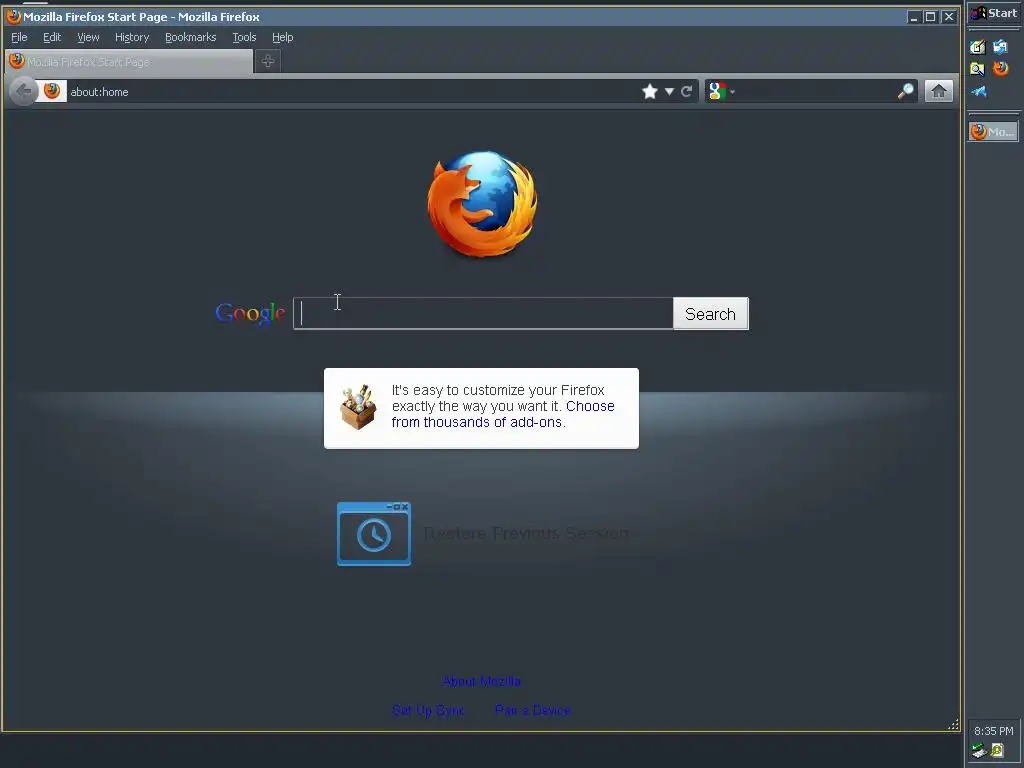The height and width of the screenshot is (768, 1024).
Task: Click the network connection tray icon
Action: click(x=978, y=751)
